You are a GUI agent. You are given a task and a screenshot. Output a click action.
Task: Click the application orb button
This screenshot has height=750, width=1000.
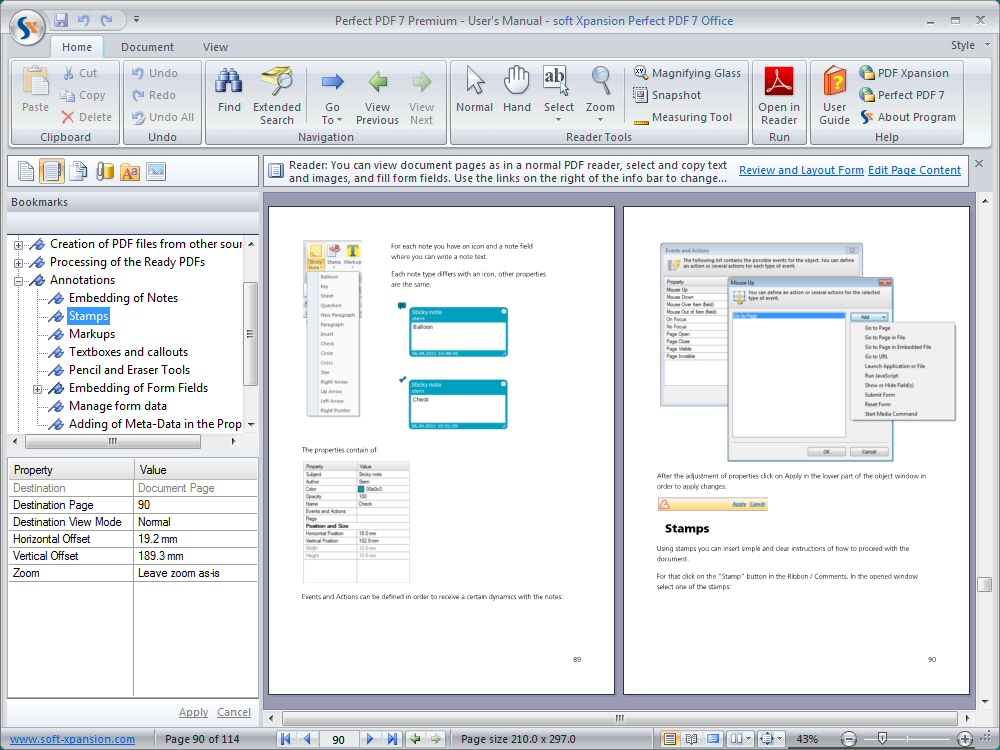click(x=27, y=27)
